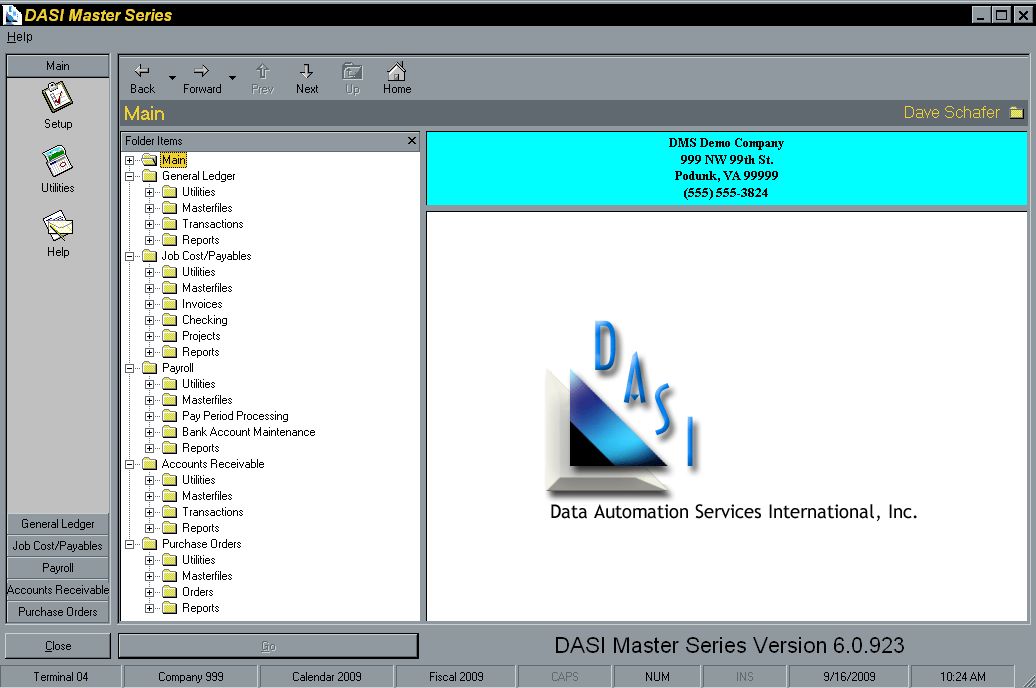The width and height of the screenshot is (1036, 688).
Task: Click the DMS Demo Company header text
Action: [726, 143]
